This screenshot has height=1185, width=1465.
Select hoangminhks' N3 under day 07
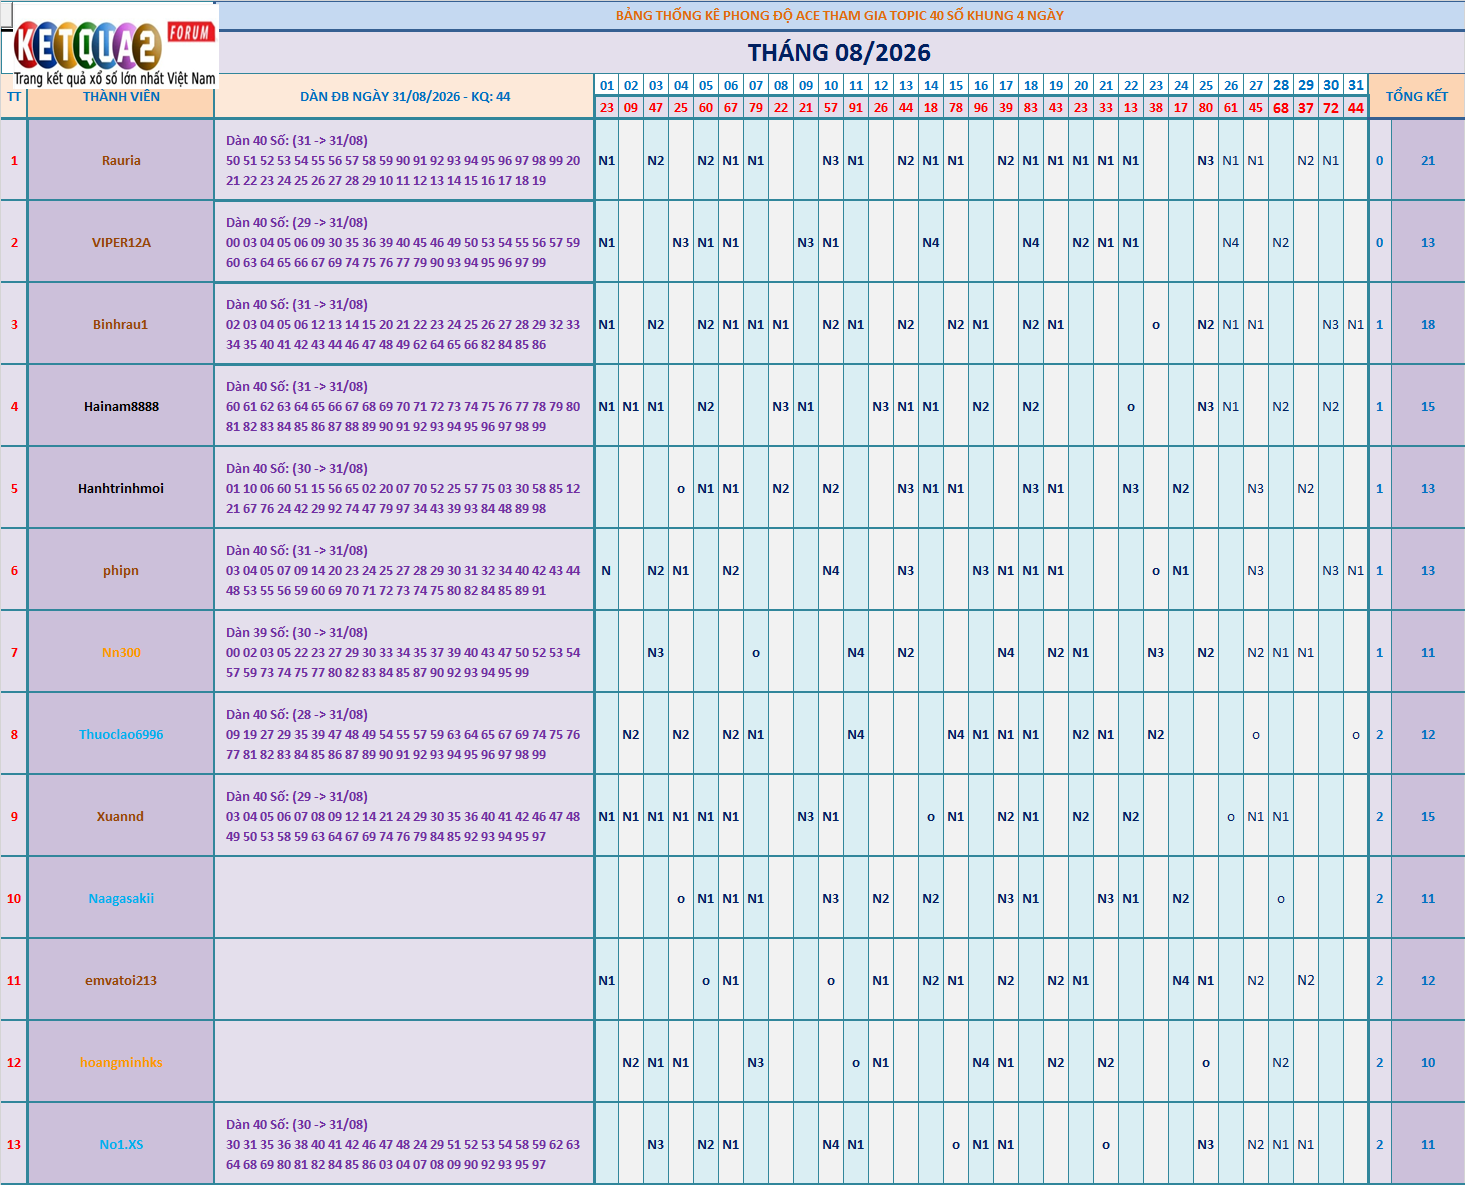pyautogui.click(x=756, y=1063)
